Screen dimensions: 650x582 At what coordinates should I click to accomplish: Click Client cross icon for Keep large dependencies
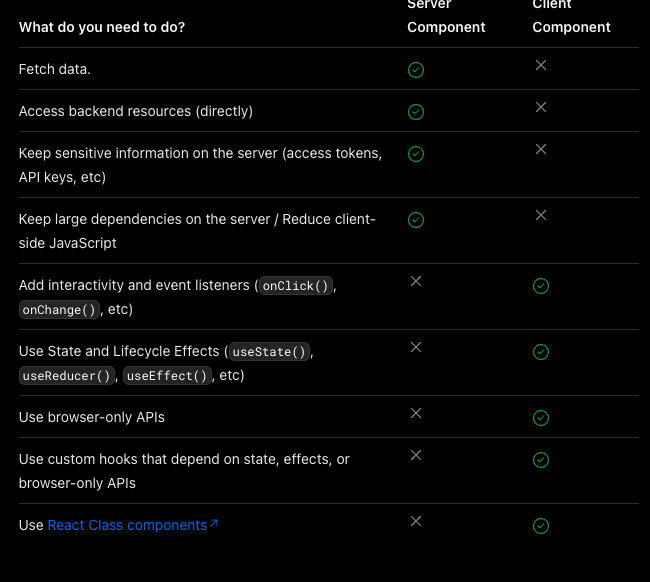coord(541,215)
